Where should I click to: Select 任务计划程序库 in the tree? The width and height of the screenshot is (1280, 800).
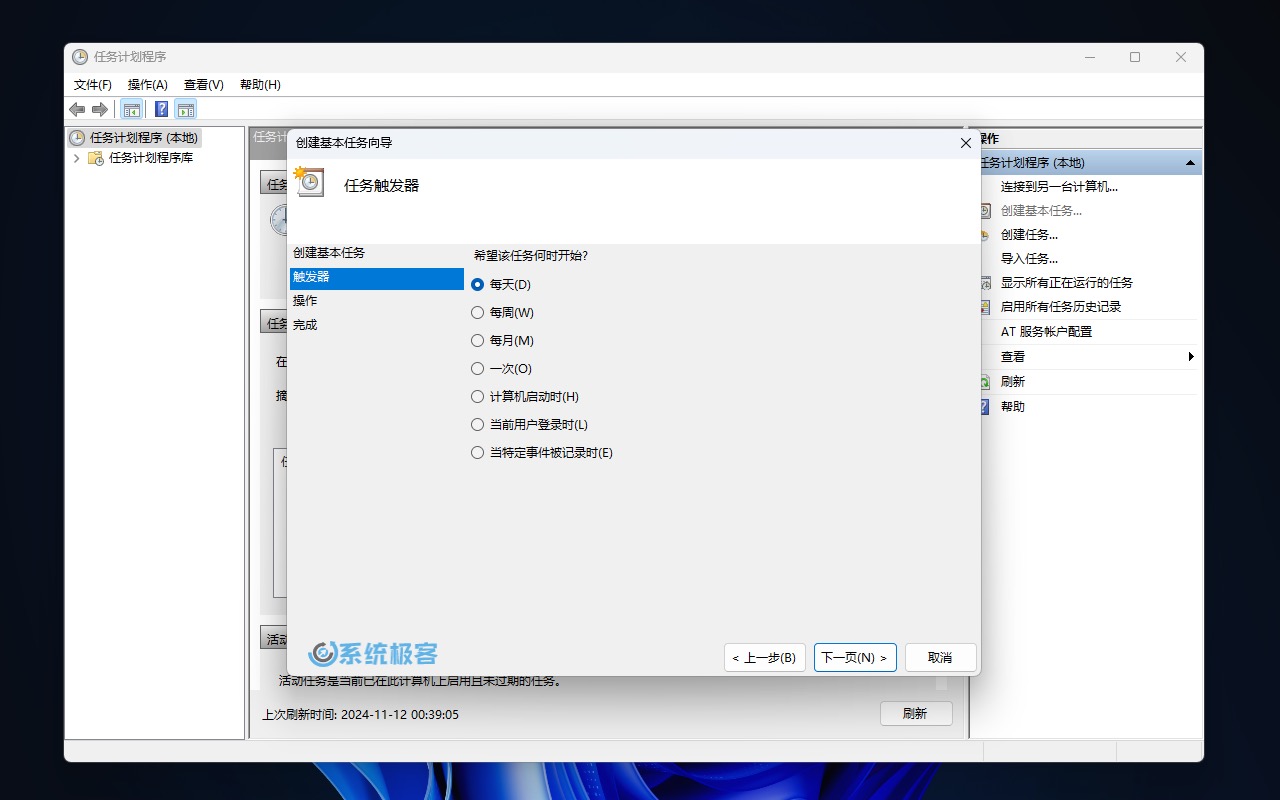[x=151, y=158]
